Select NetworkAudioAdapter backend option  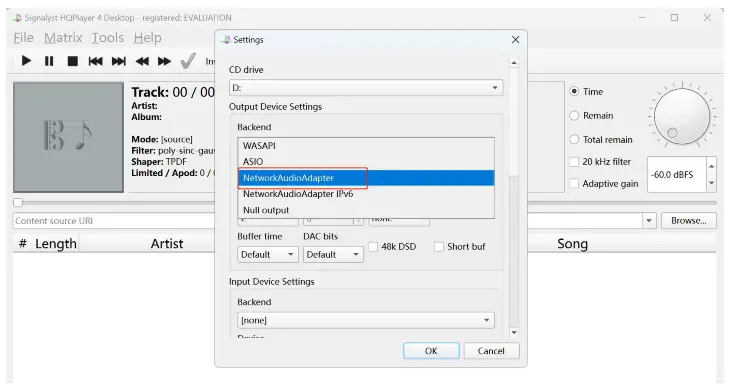tap(366, 178)
